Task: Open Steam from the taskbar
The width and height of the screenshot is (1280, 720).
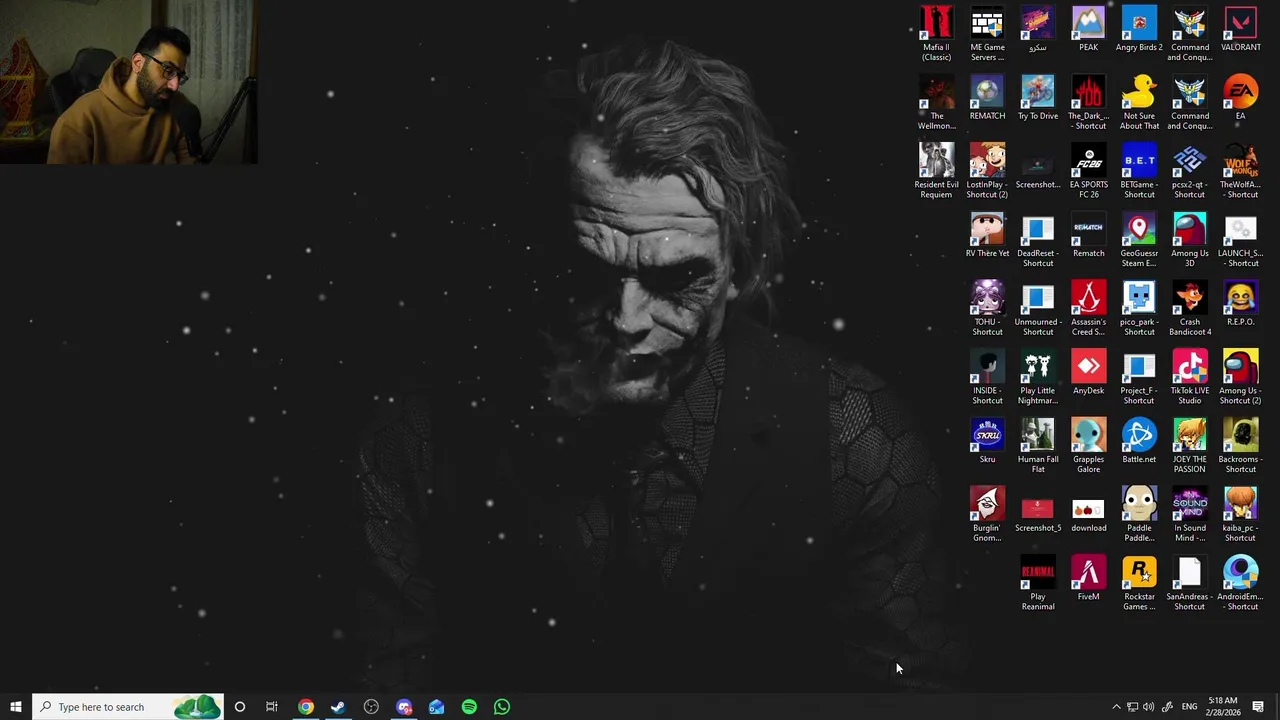Action: click(x=338, y=707)
